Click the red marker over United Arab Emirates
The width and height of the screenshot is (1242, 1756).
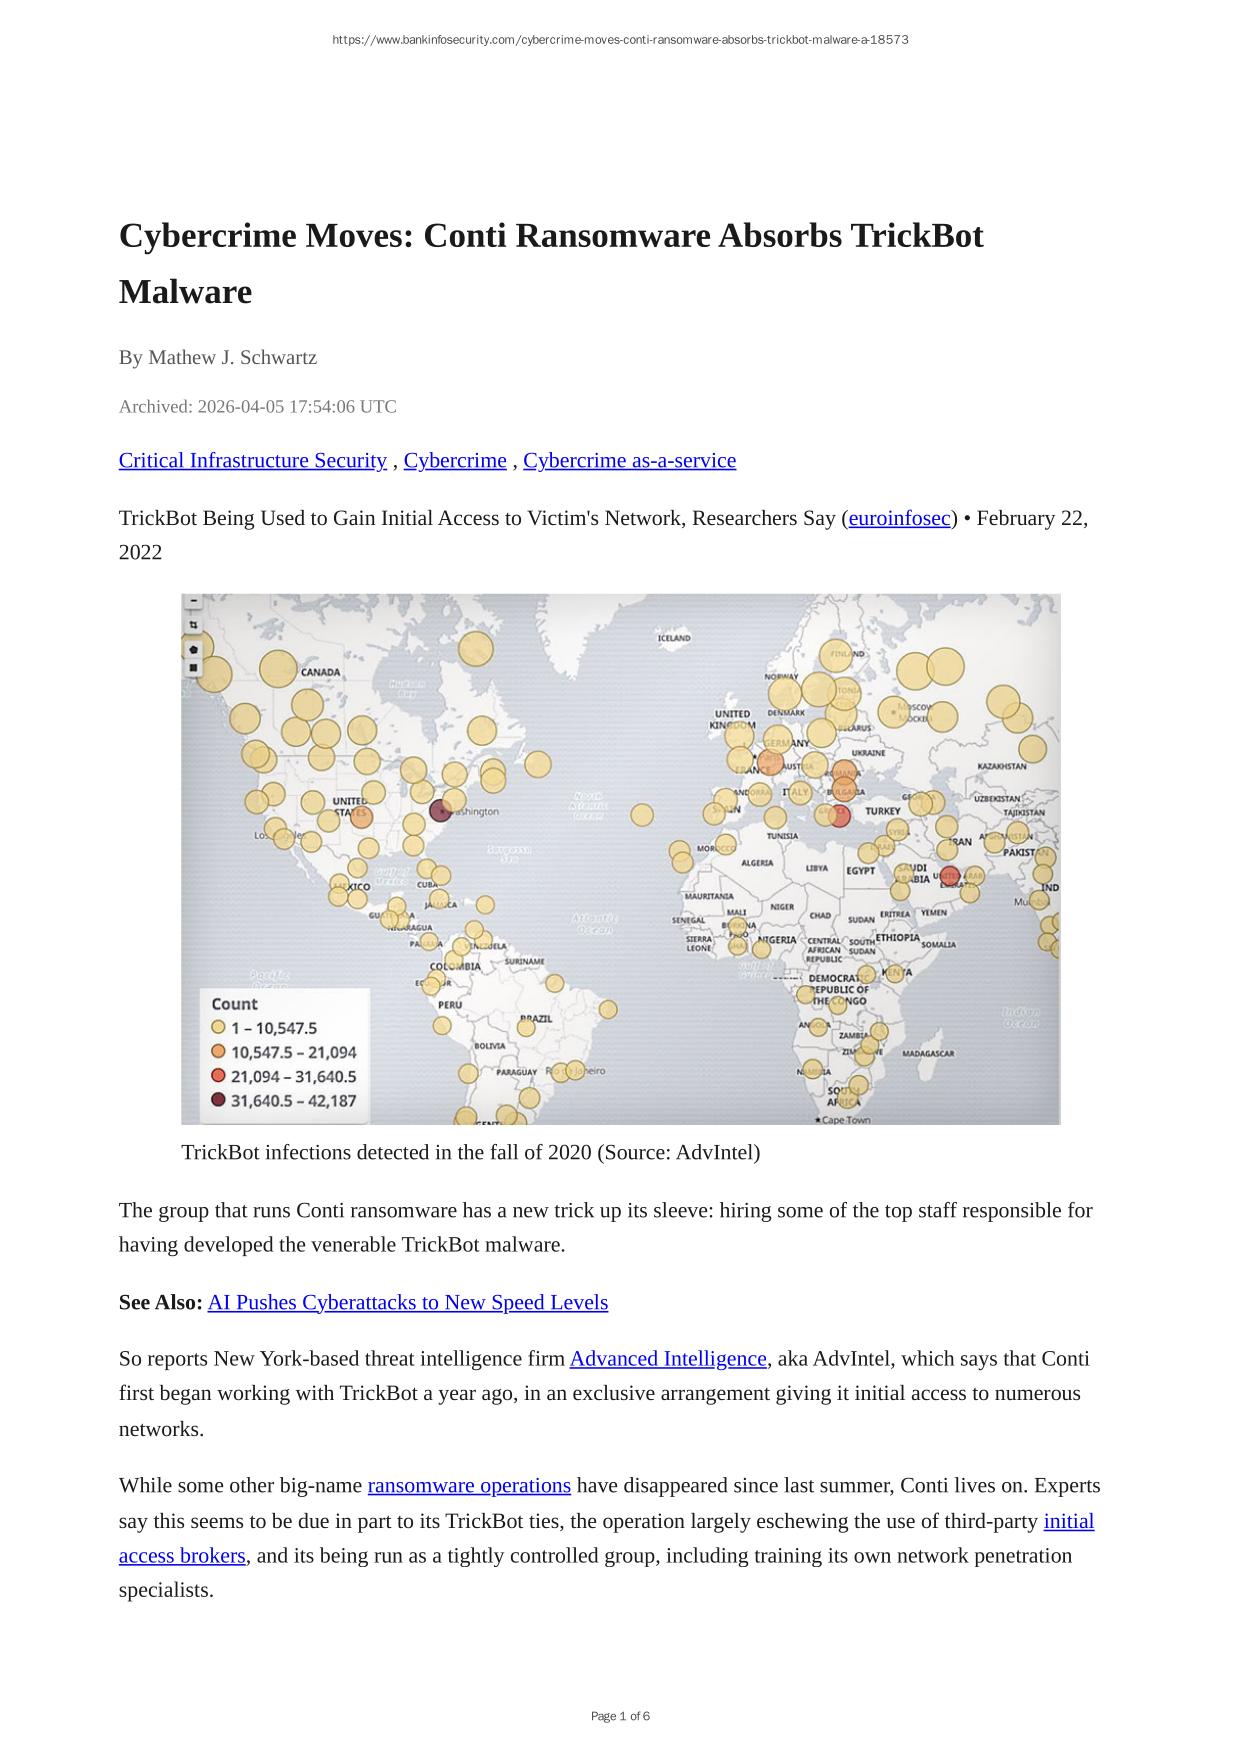point(949,877)
